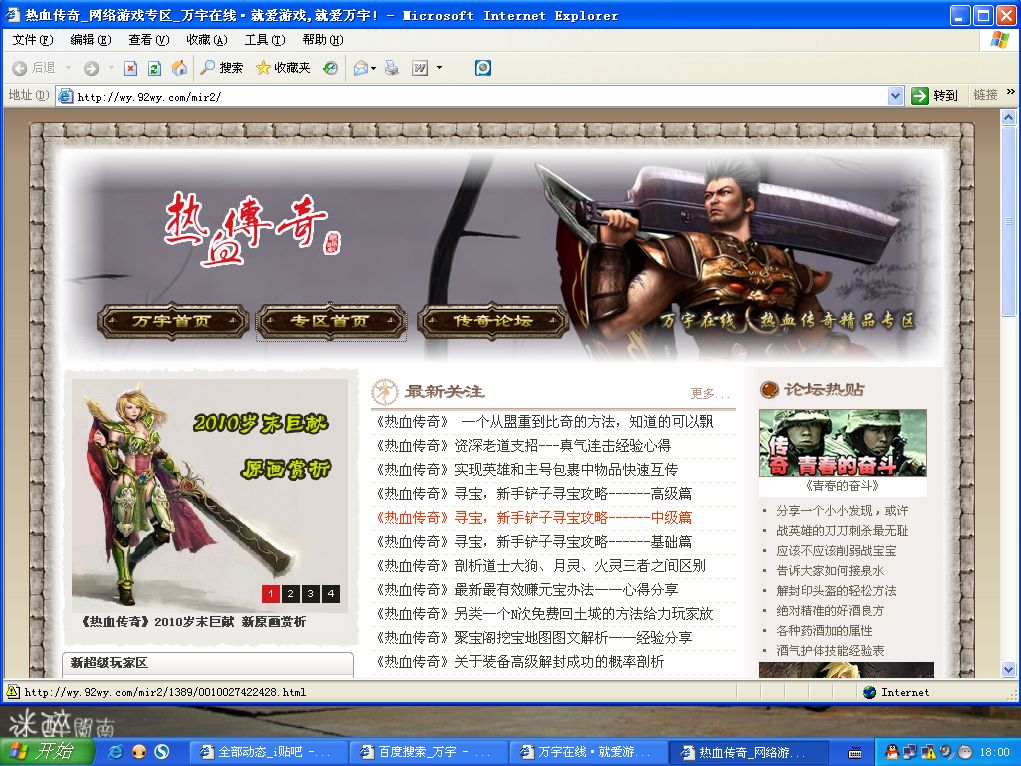Switch to 全部动态_i贴吧 taskbar window

(x=267, y=752)
